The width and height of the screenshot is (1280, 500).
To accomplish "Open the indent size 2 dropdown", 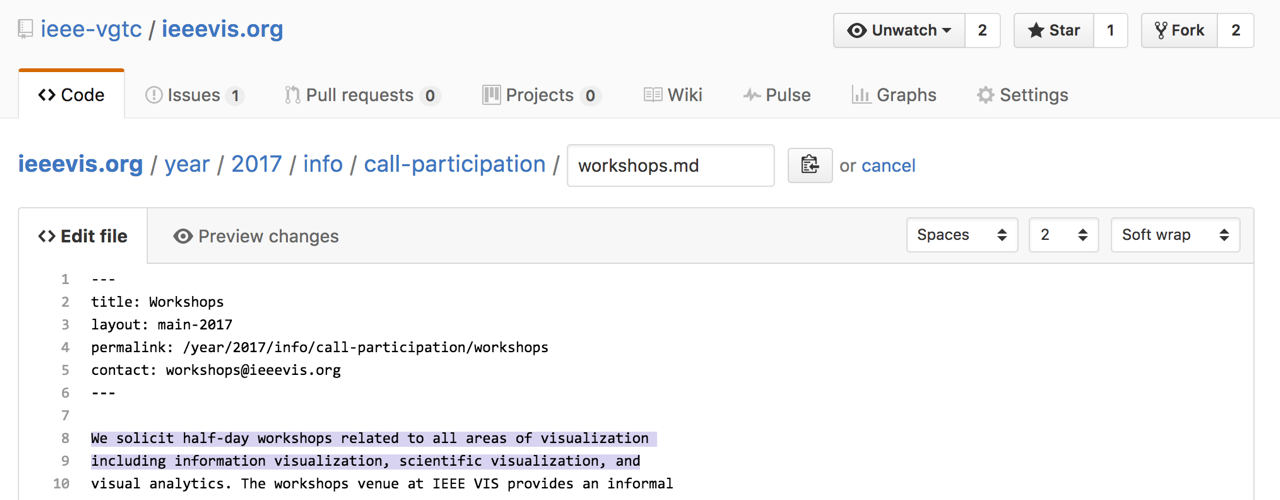I will [1063, 235].
